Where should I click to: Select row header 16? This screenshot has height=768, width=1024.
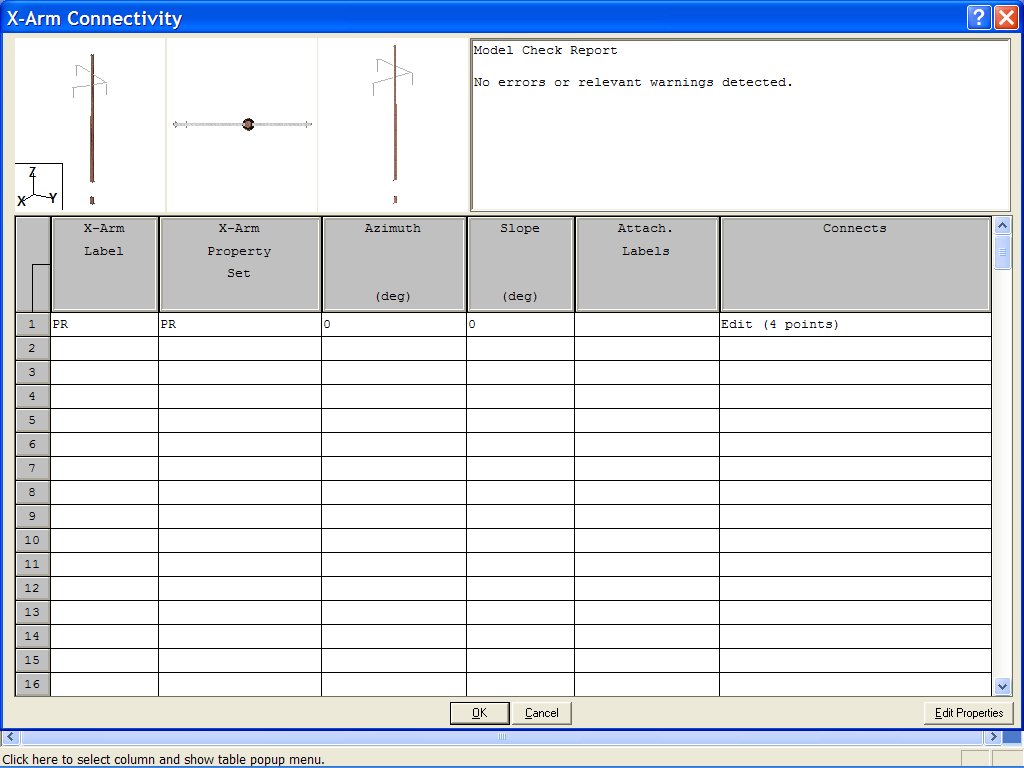click(33, 684)
